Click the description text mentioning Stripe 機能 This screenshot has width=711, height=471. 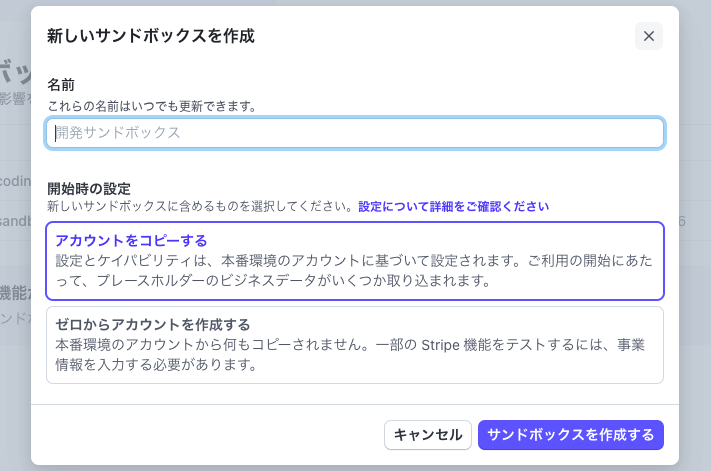tap(350, 354)
